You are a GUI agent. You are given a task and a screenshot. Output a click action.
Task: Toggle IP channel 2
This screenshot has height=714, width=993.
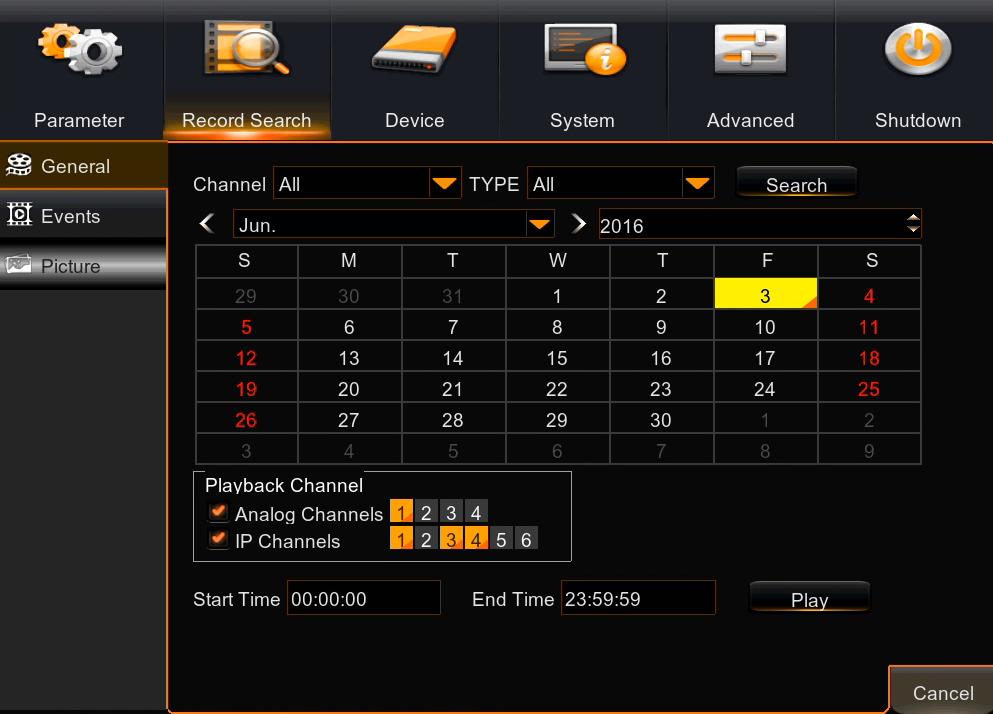coord(426,539)
